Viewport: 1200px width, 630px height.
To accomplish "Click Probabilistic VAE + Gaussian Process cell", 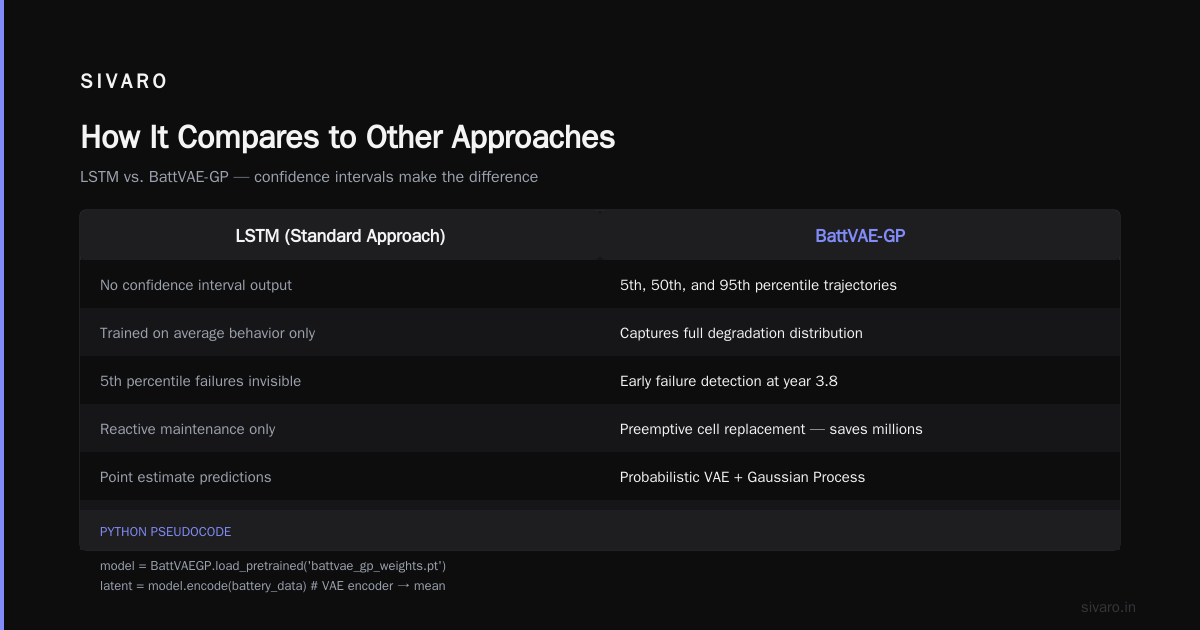I will tap(860, 477).
